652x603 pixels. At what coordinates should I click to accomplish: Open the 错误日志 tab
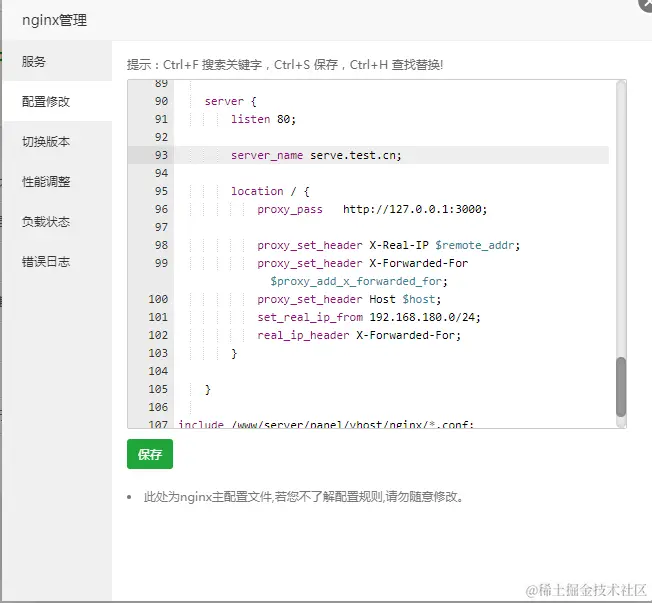(x=57, y=261)
